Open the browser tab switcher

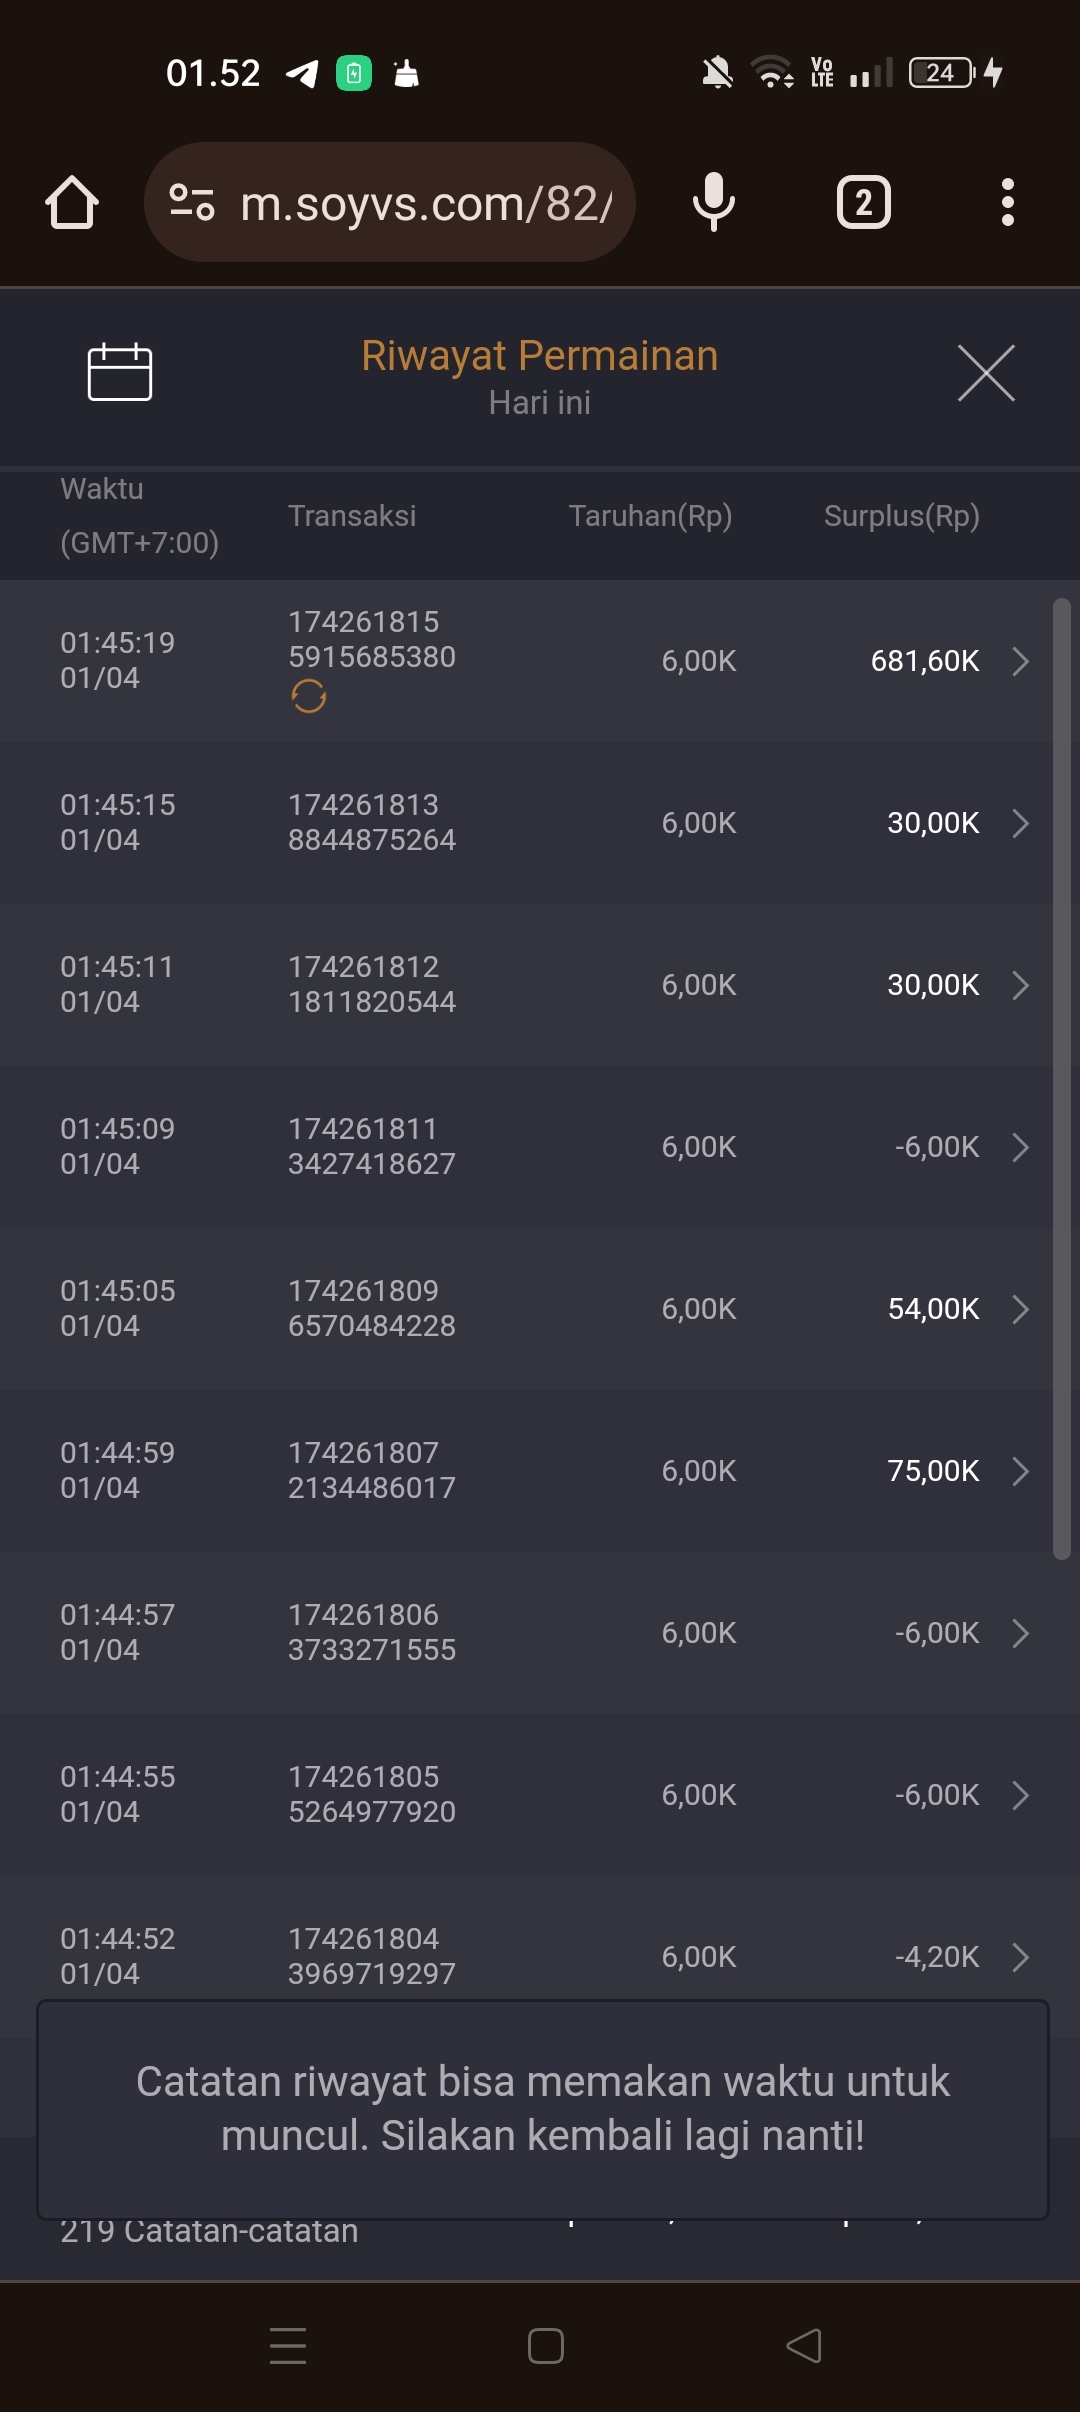pyautogui.click(x=863, y=203)
